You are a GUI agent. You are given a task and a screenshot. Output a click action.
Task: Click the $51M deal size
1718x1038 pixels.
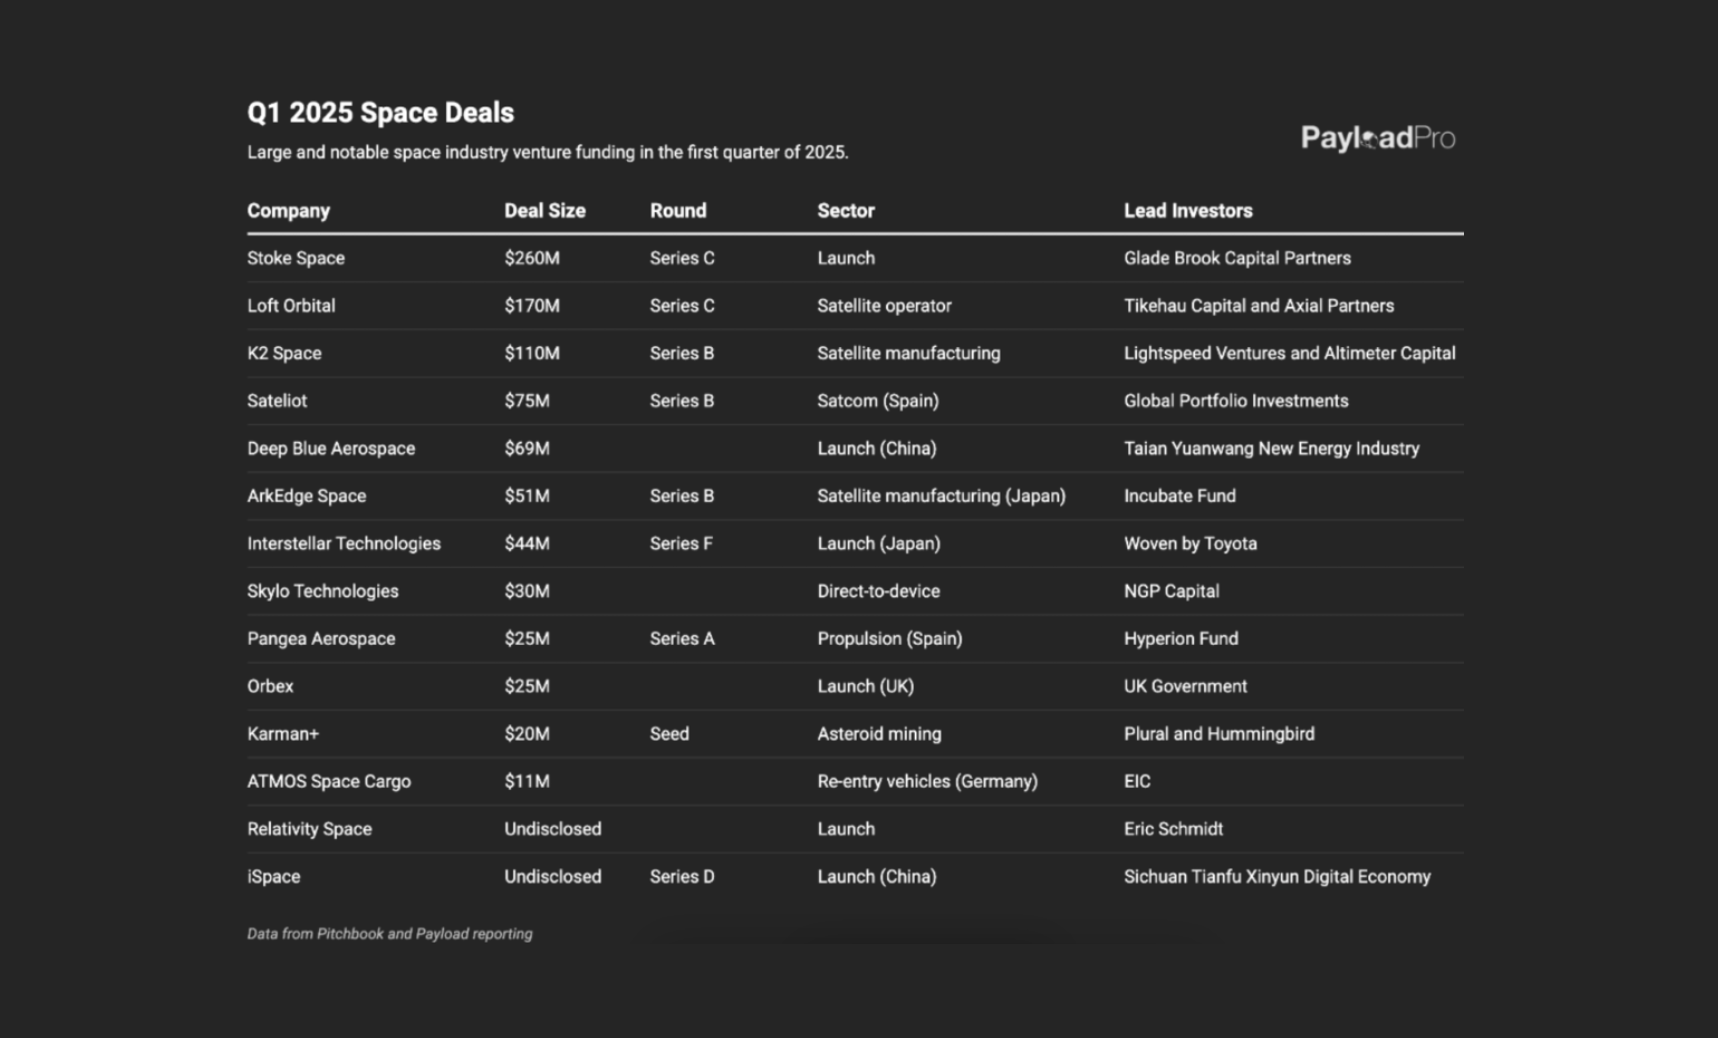point(527,496)
